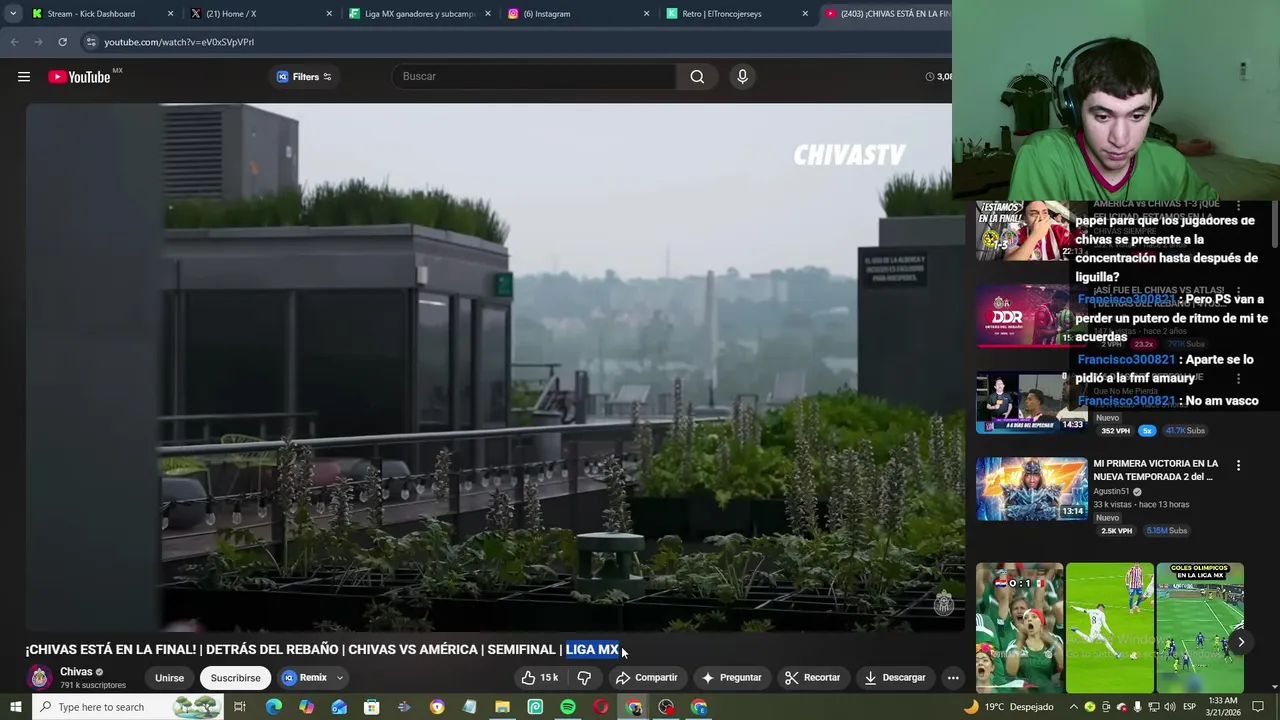Like the video with thumbs-up icon

540,678
